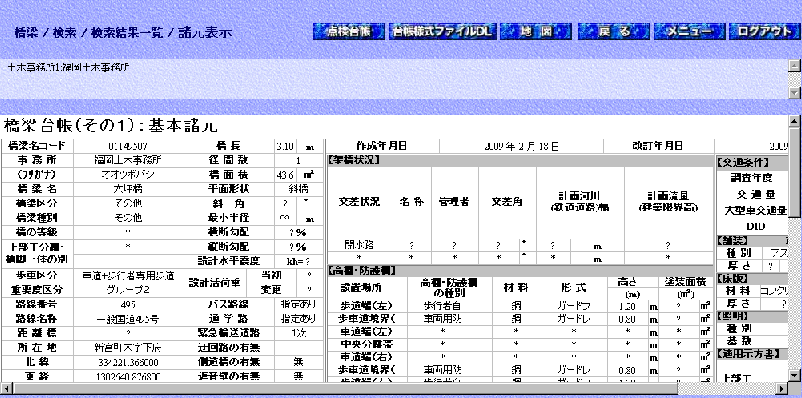Click the ログアウト logout button

[765, 32]
